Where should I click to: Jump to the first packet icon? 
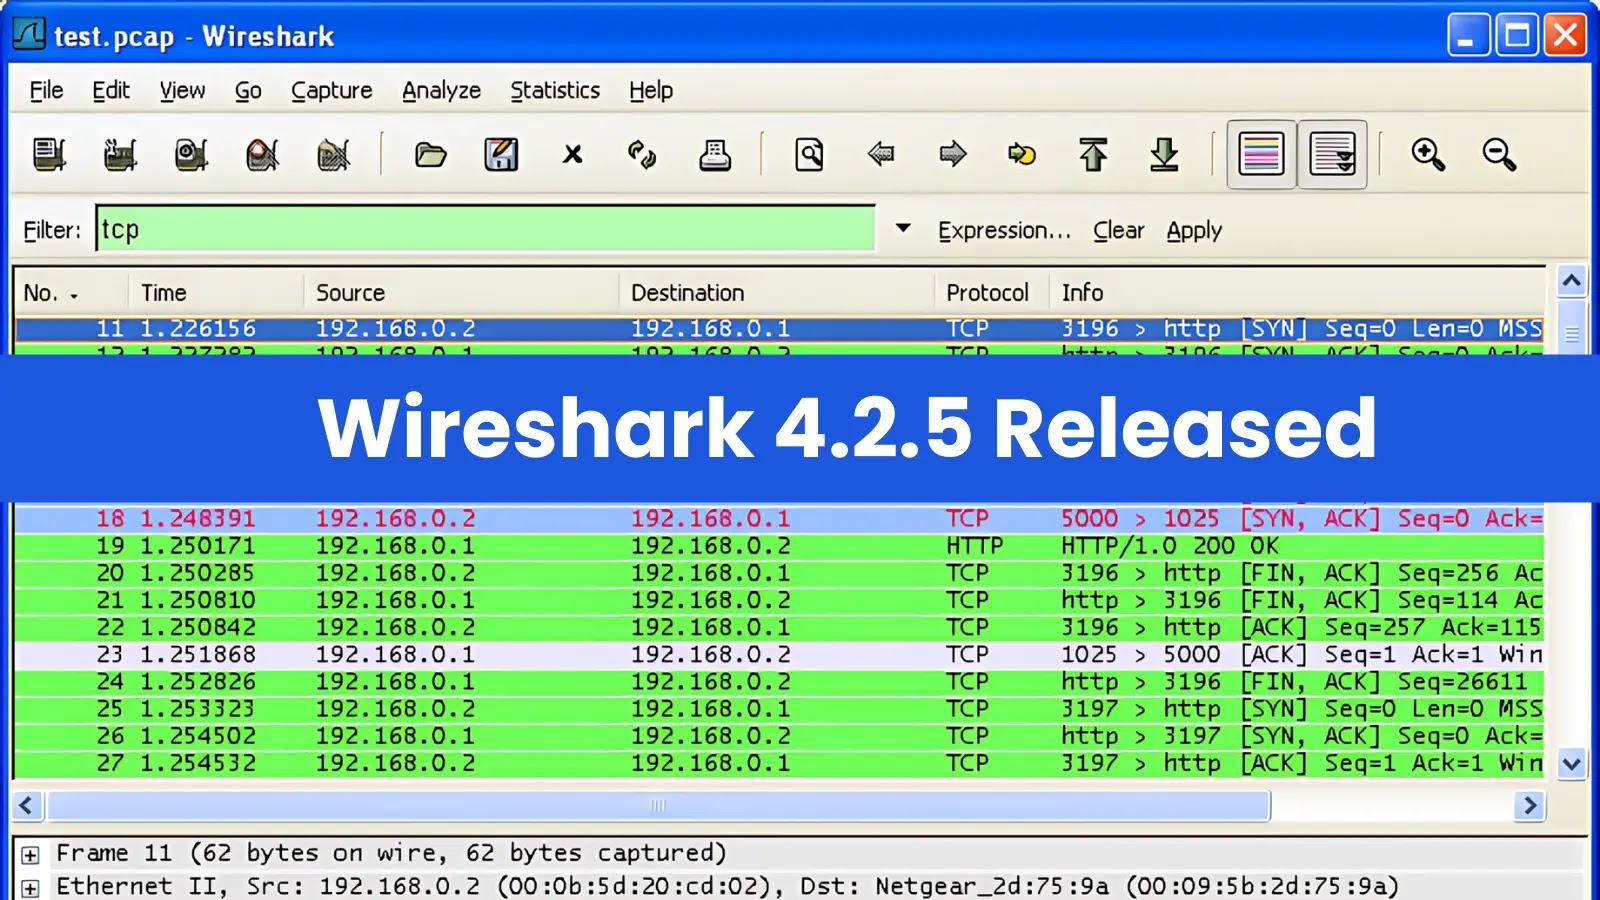click(1093, 155)
